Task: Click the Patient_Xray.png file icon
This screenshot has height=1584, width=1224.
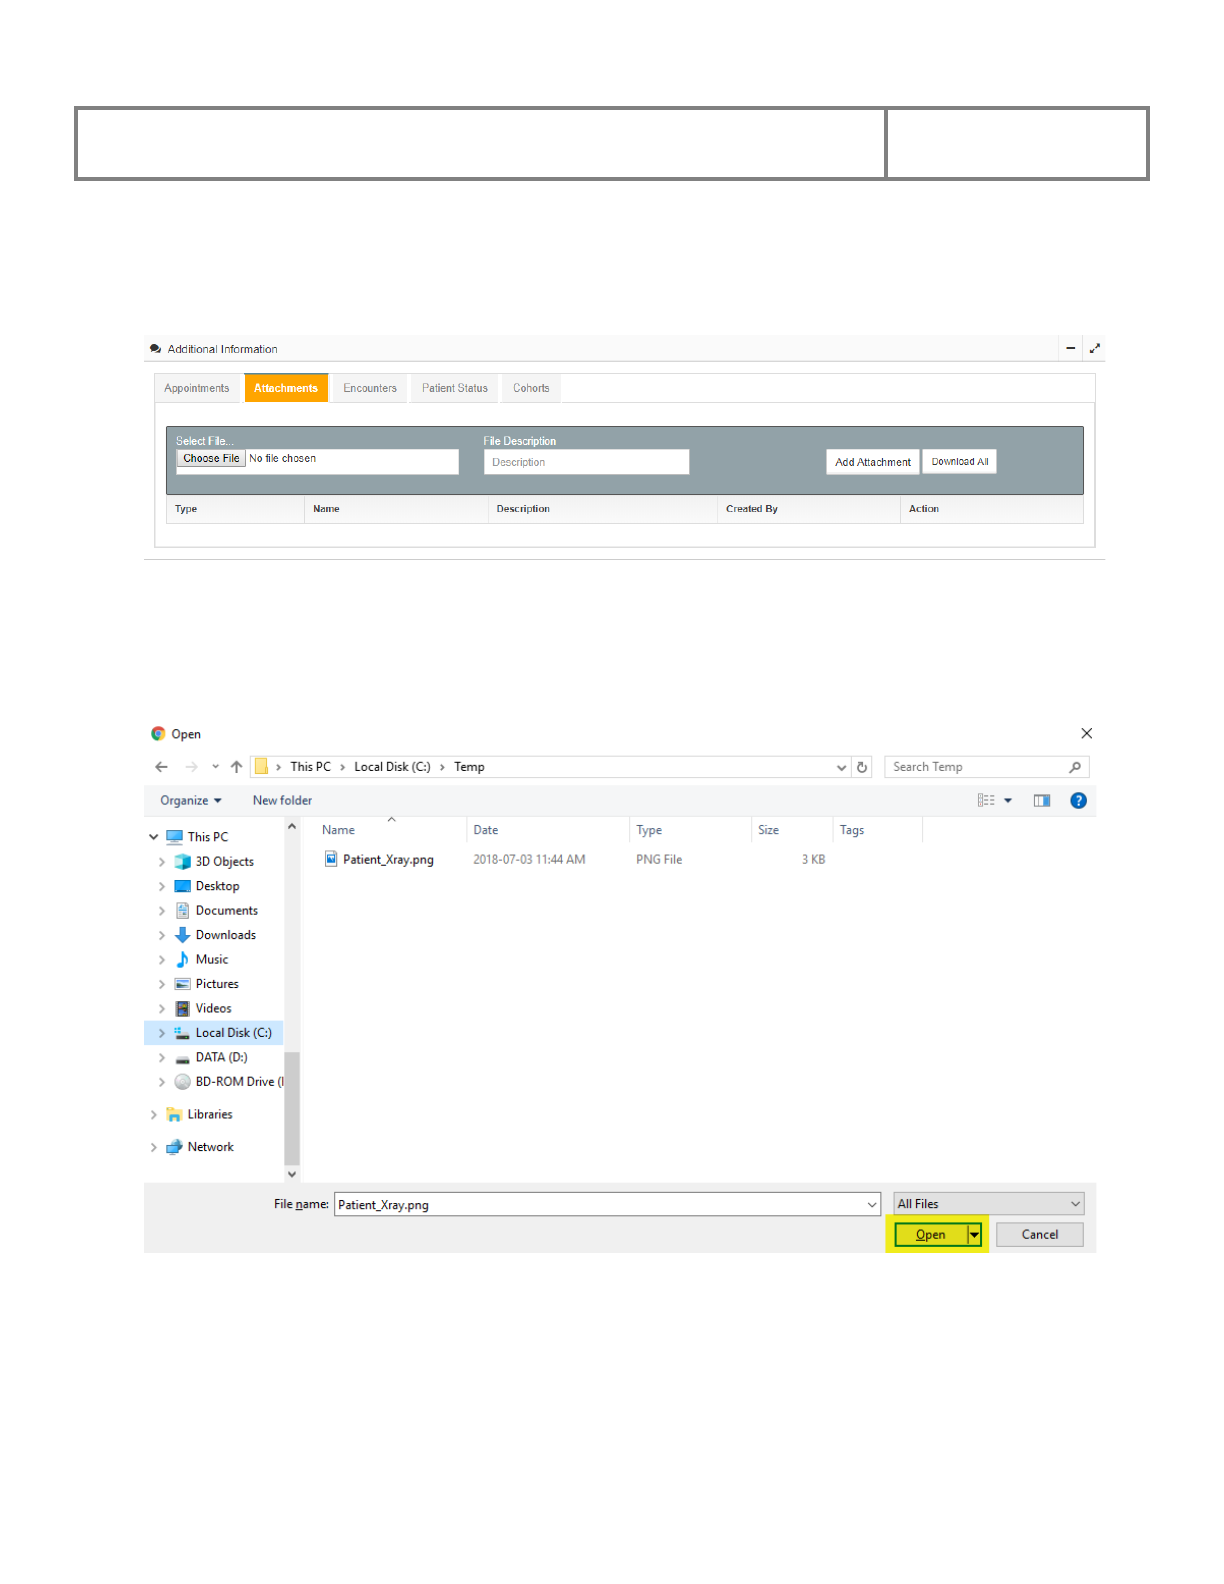Action: pyautogui.click(x=331, y=859)
